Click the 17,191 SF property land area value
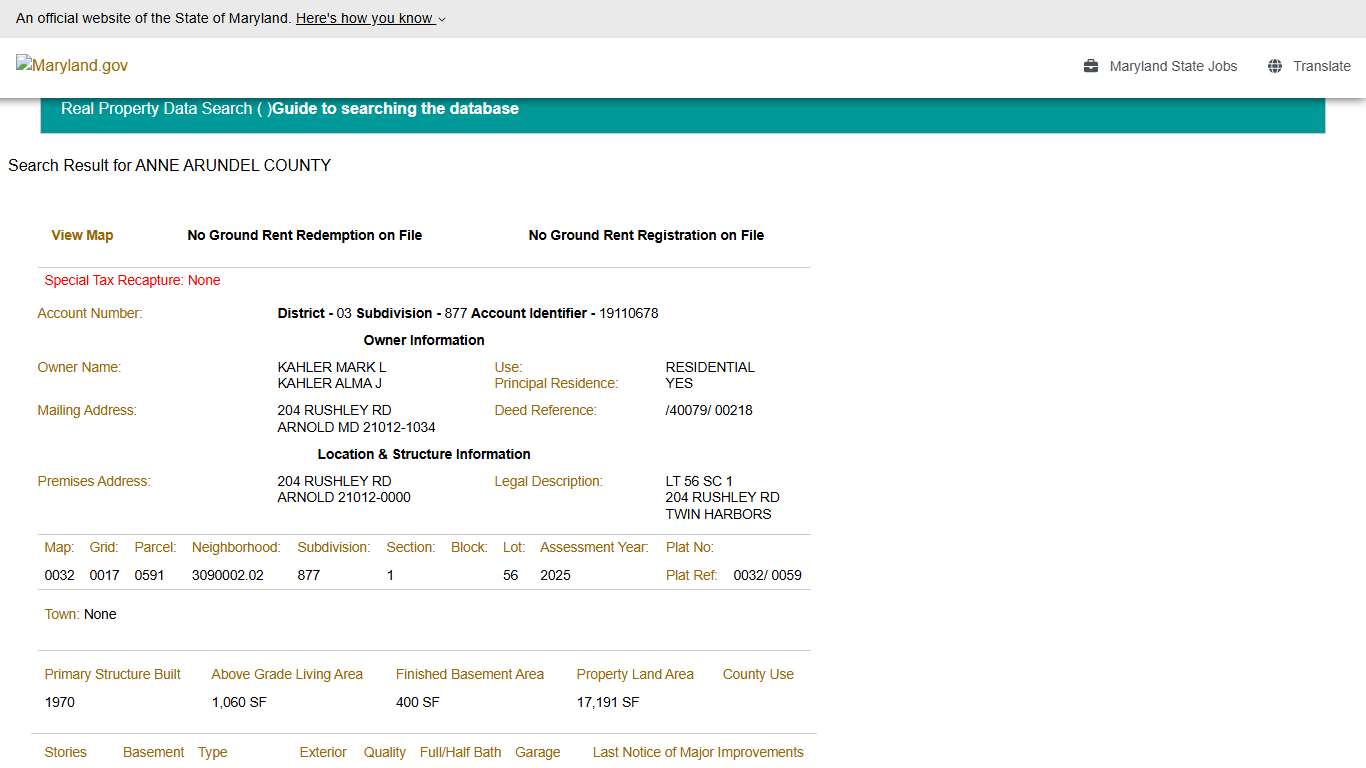1366x768 pixels. tap(607, 702)
